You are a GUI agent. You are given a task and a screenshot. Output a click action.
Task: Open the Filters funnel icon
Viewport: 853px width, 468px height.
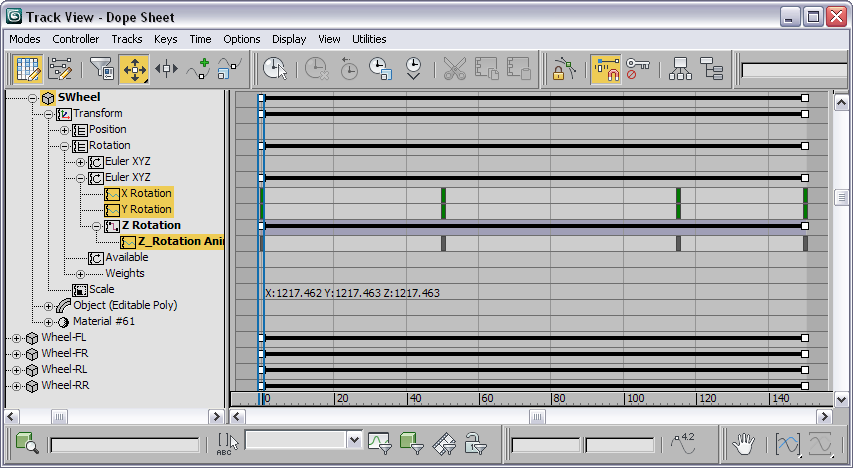point(101,69)
